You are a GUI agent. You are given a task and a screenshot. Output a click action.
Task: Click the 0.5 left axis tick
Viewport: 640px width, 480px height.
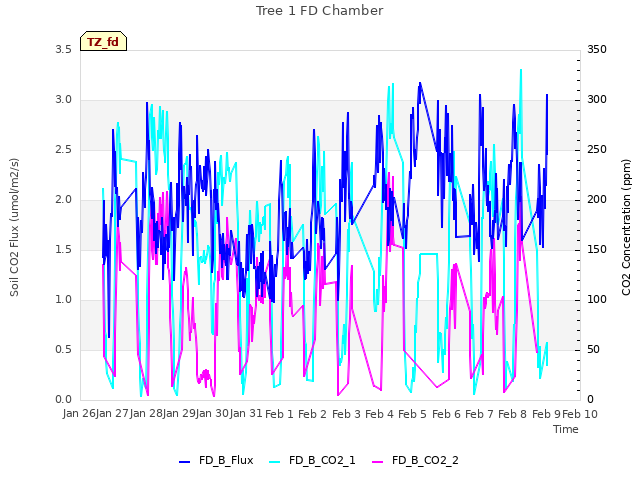click(x=64, y=350)
